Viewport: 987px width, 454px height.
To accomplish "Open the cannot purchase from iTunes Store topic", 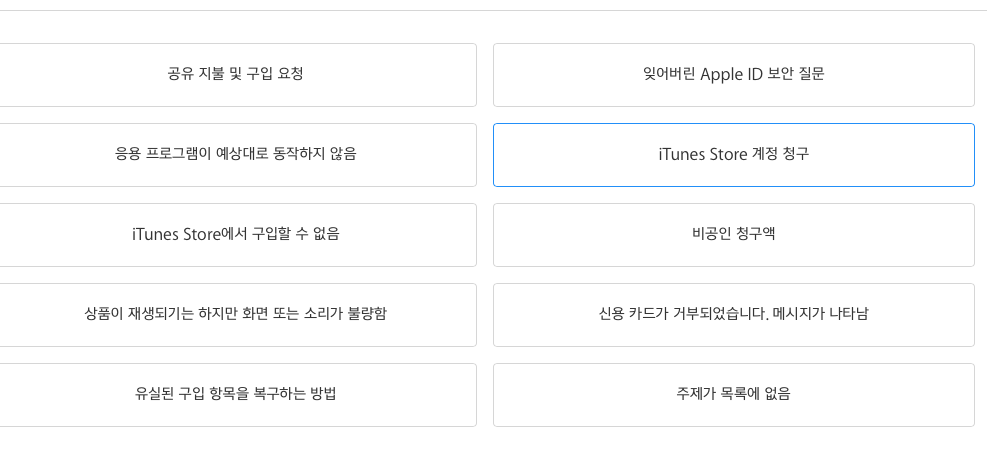I will point(236,234).
